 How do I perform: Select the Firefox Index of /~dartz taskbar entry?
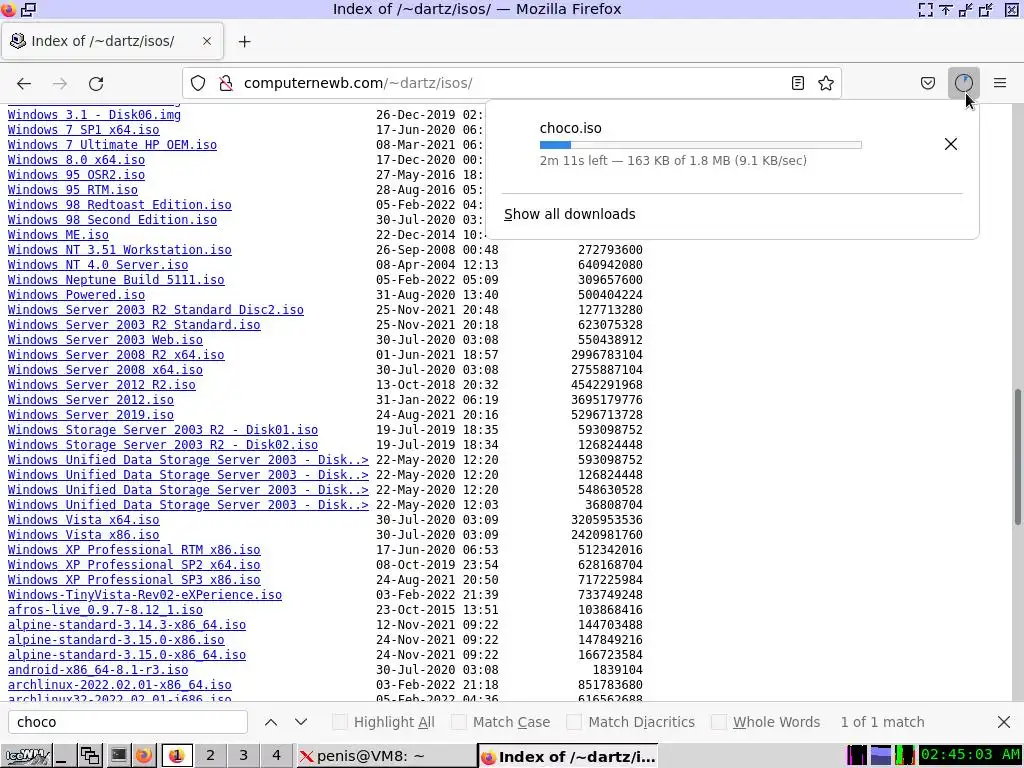[567, 756]
